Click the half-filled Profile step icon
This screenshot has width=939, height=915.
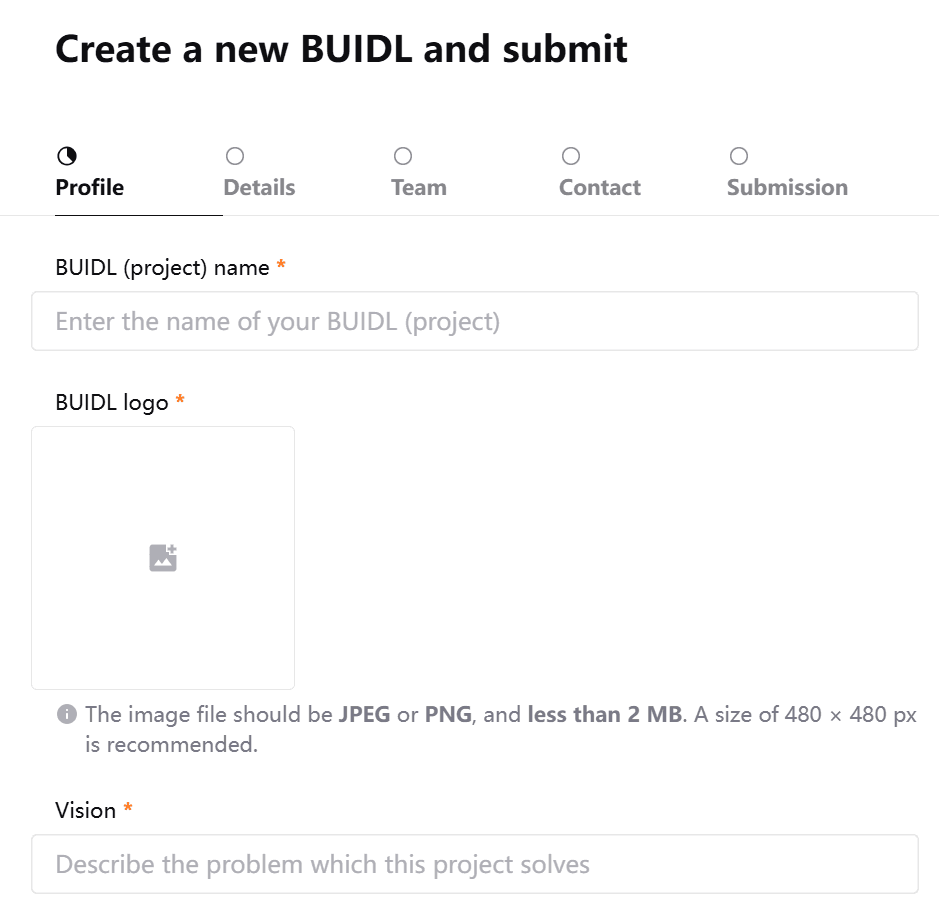coord(66,156)
